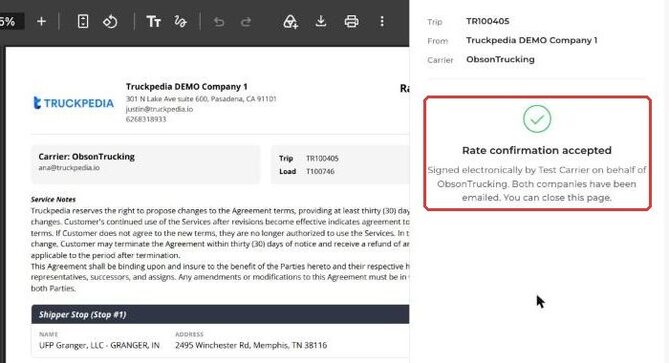Click justin@truckpedia.io email
The image size is (669, 363).
159,109
